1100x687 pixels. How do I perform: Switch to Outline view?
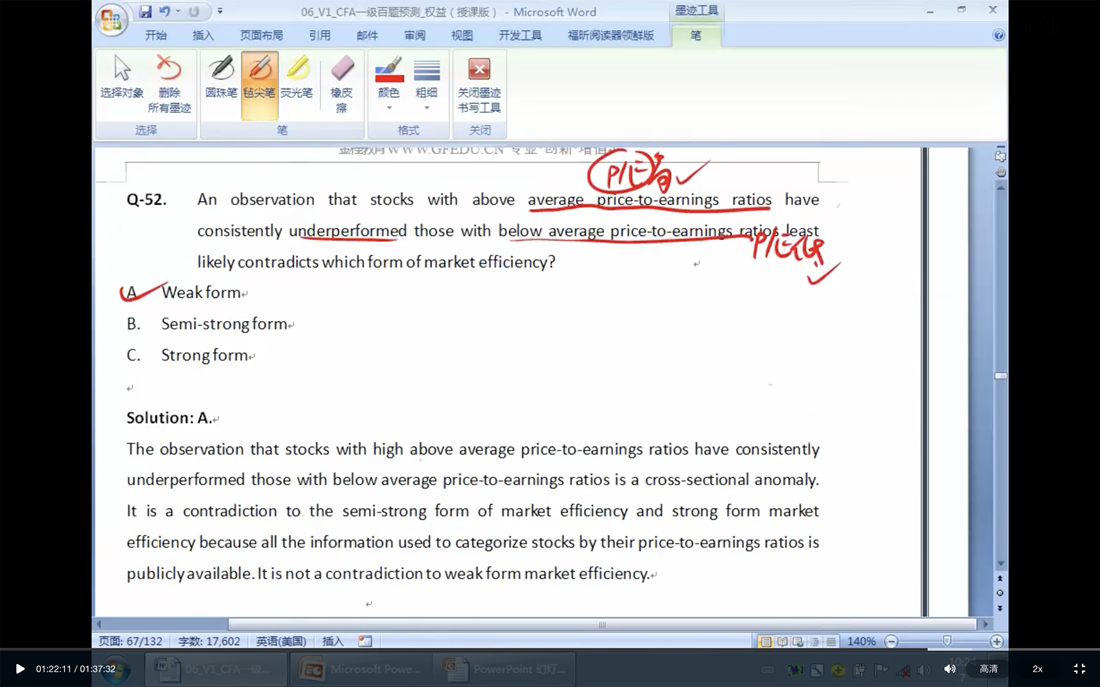coord(814,641)
